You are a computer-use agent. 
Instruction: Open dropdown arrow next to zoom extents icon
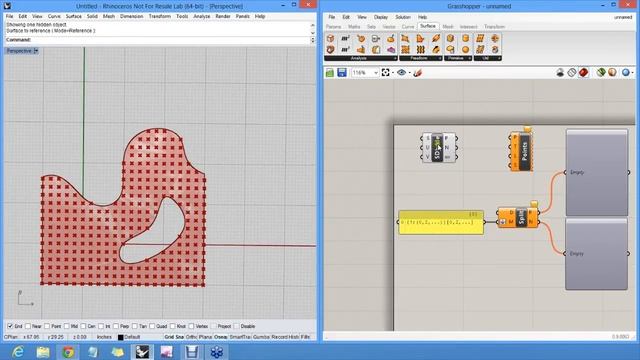pyautogui.click(x=393, y=73)
